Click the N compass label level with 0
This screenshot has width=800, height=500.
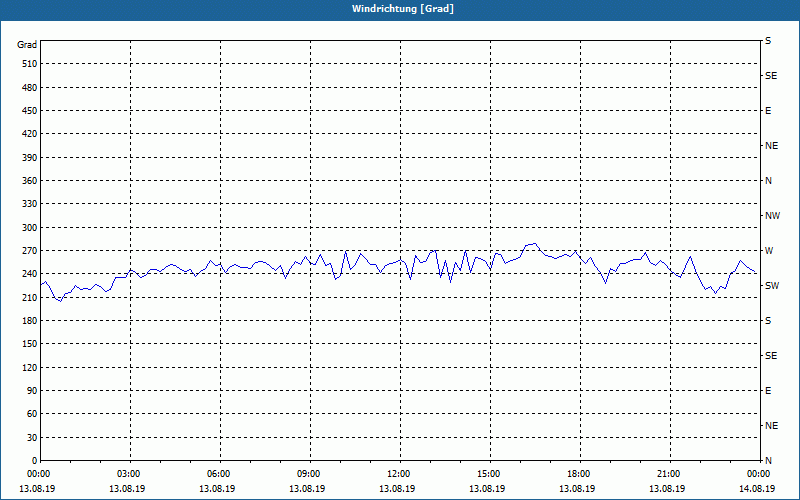[x=768, y=461]
